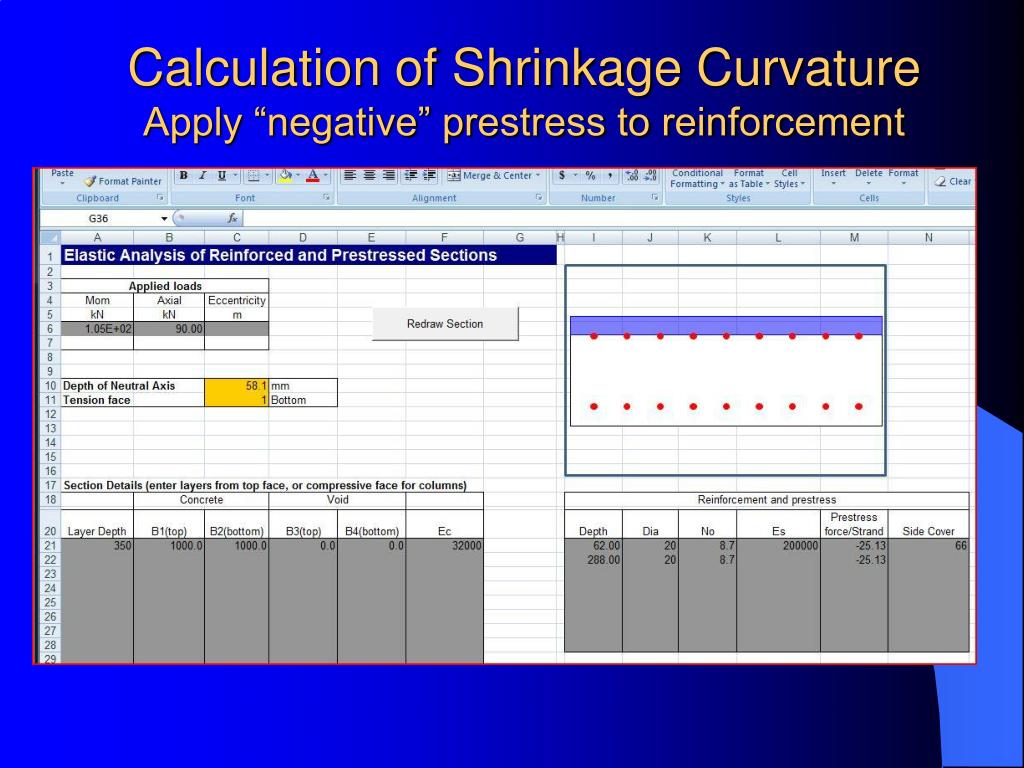
Task: Click the Name Box showing G36
Action: point(99,219)
